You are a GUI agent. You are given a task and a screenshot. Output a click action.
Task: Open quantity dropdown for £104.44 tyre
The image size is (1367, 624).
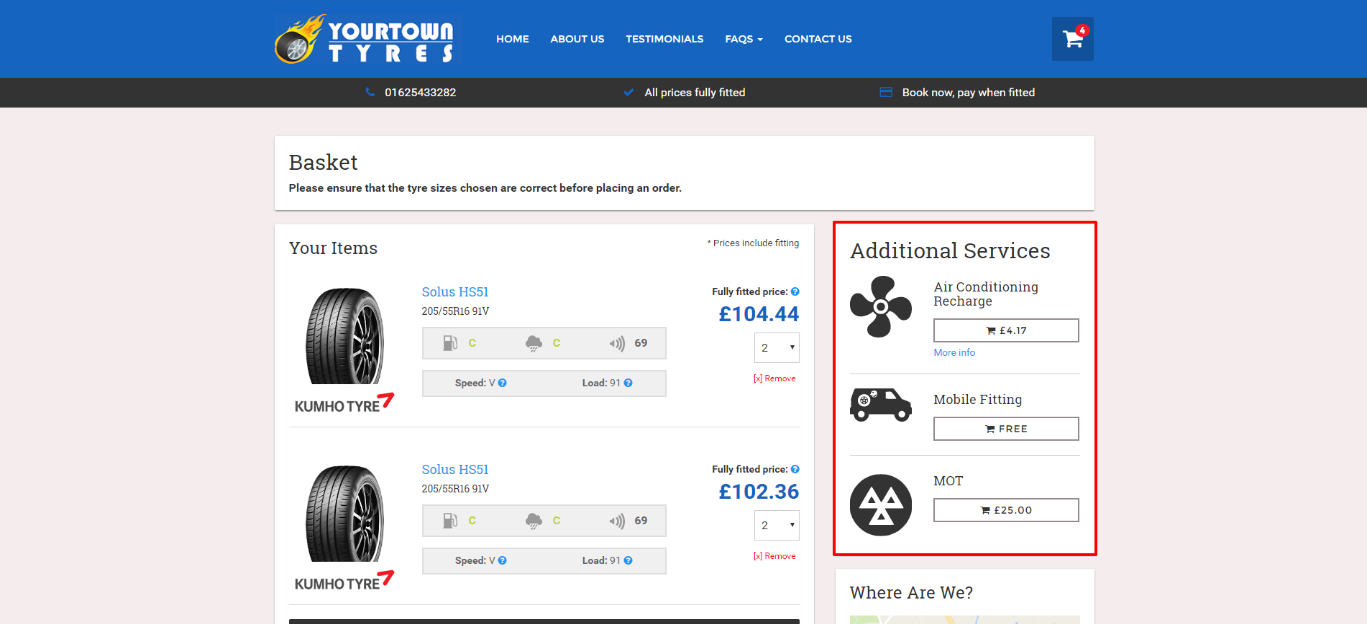(777, 348)
